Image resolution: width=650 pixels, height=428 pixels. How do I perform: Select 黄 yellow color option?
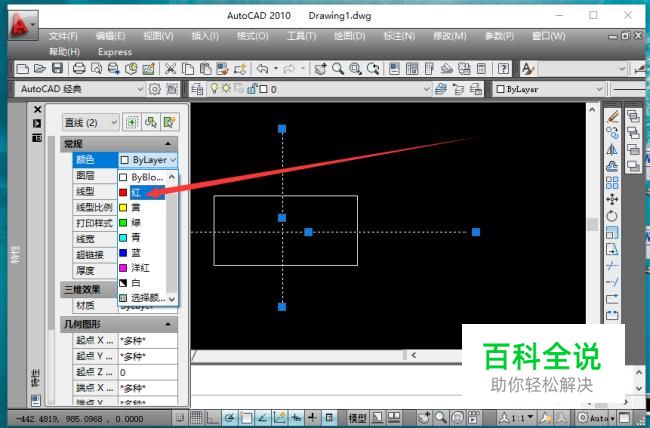[143, 207]
